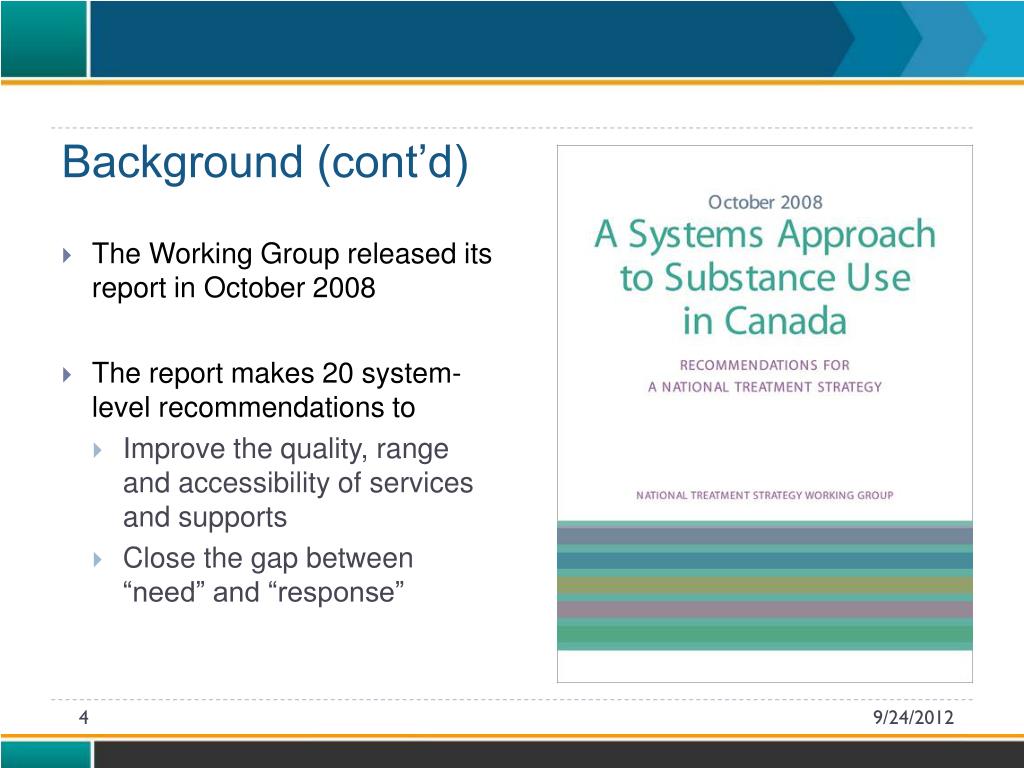This screenshot has height=768, width=1024.
Task: Click the arrow bullet before "Close the gap"
Action: (98, 559)
